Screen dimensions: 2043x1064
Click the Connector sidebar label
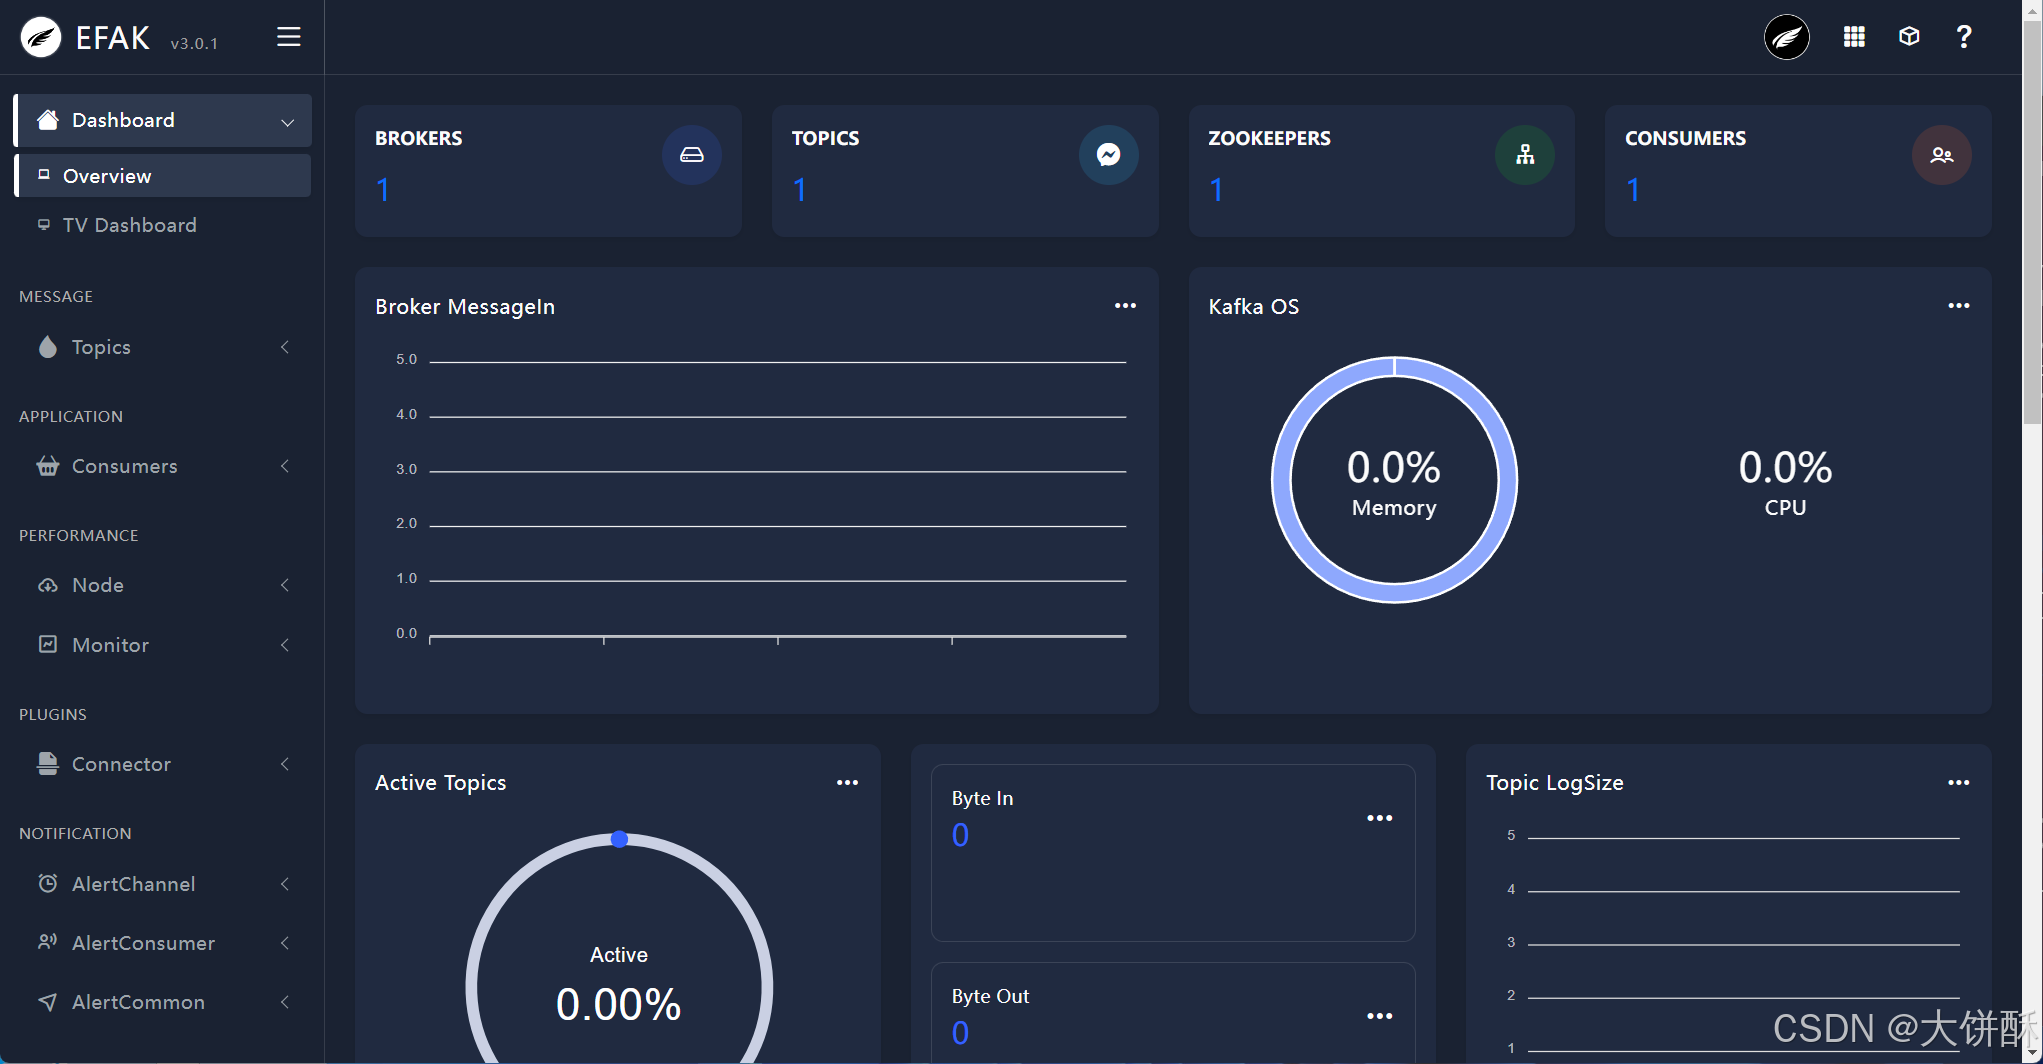[x=121, y=764]
